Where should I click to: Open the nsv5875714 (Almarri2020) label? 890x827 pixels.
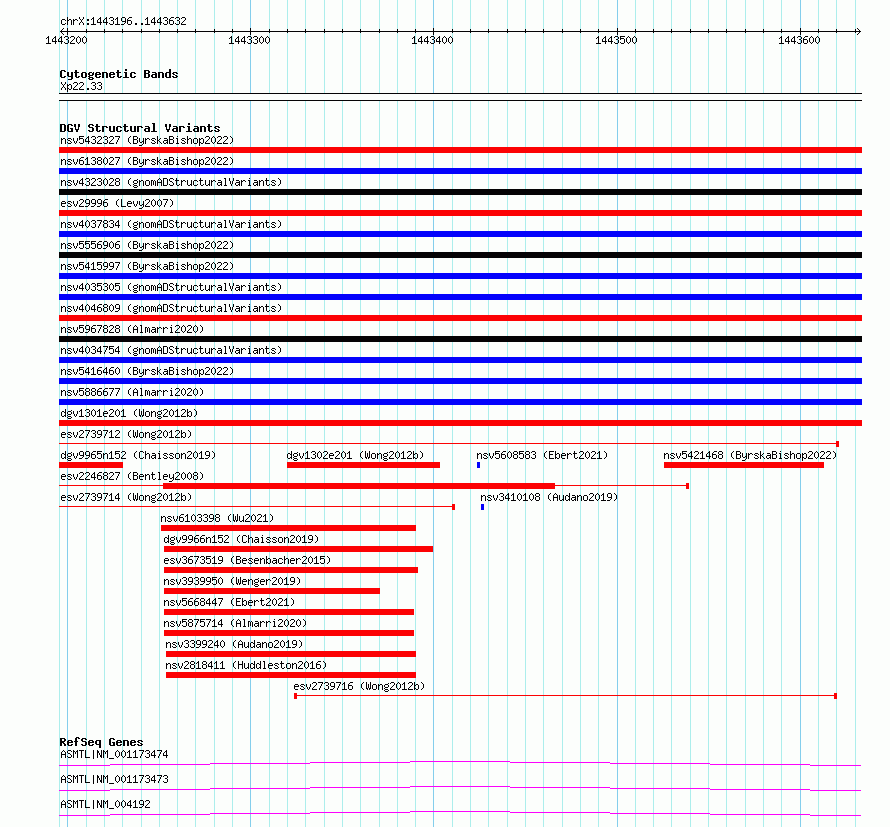[x=235, y=623]
